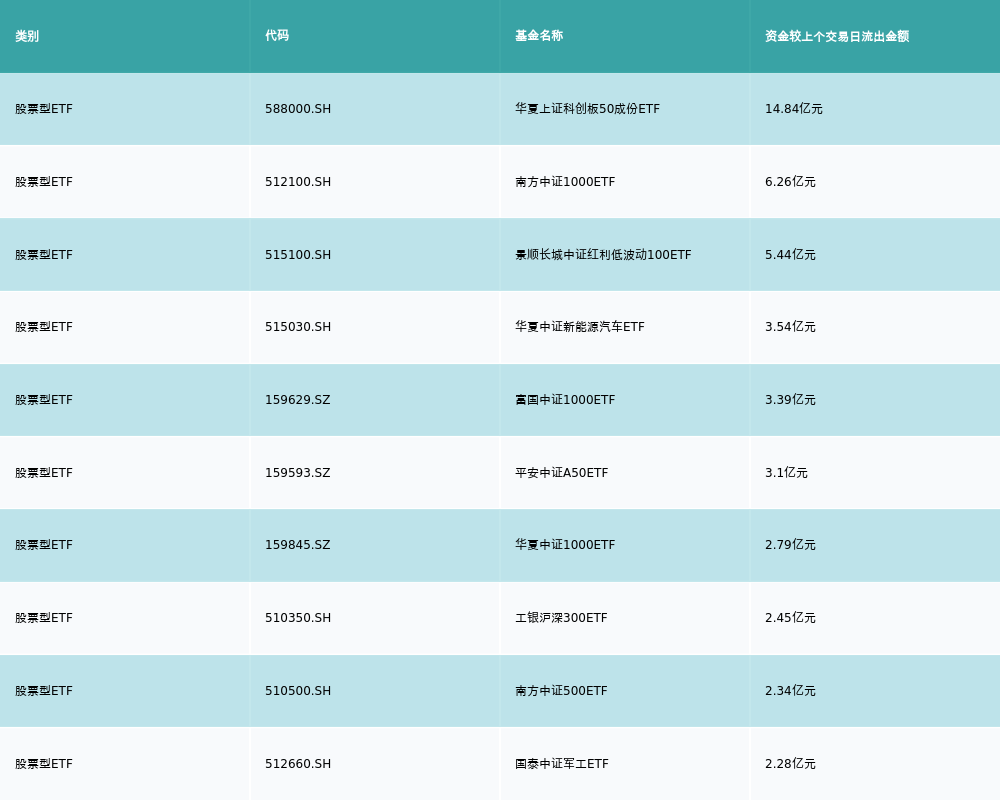Select fund code 588000.SH
The image size is (1000, 800).
point(298,109)
